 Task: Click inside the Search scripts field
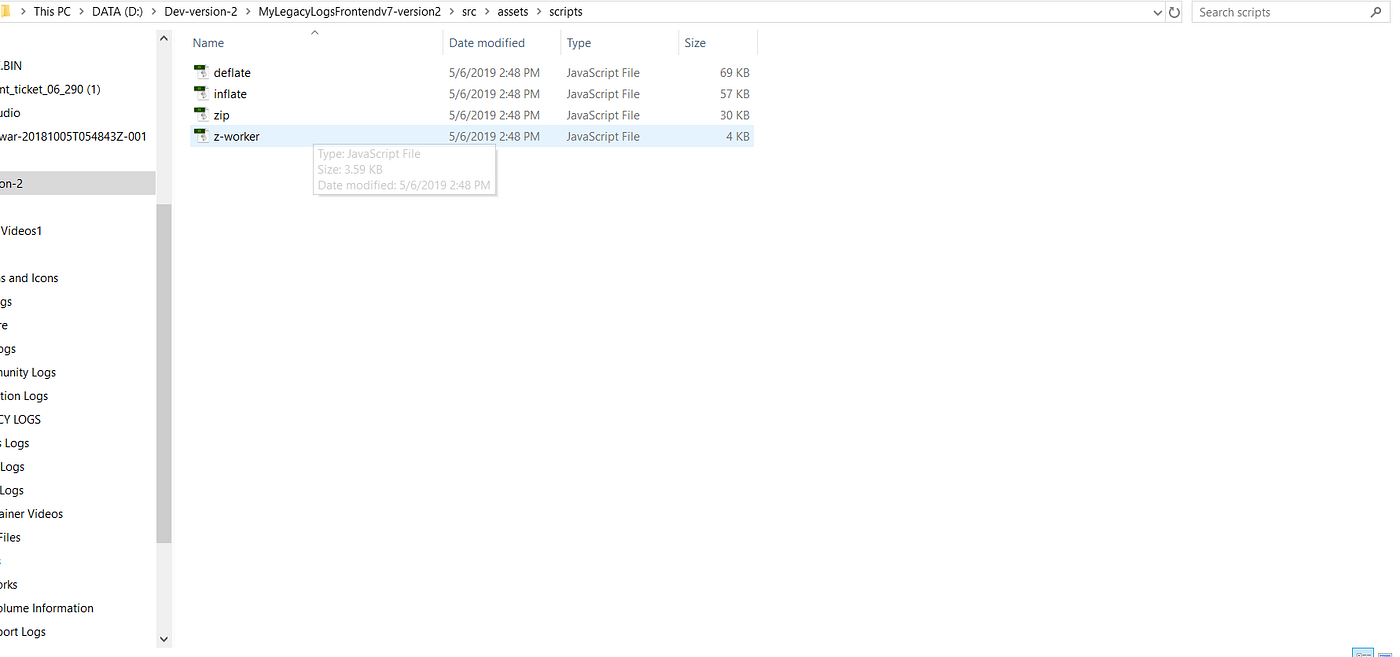[1270, 11]
